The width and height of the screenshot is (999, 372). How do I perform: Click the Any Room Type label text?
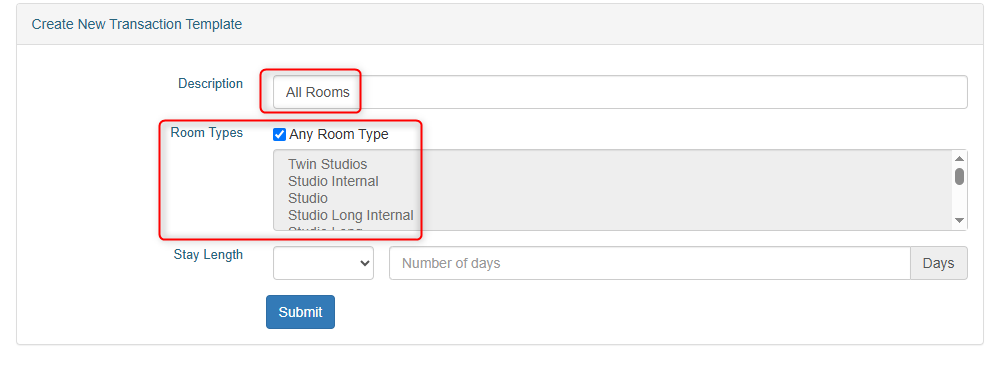pos(338,134)
